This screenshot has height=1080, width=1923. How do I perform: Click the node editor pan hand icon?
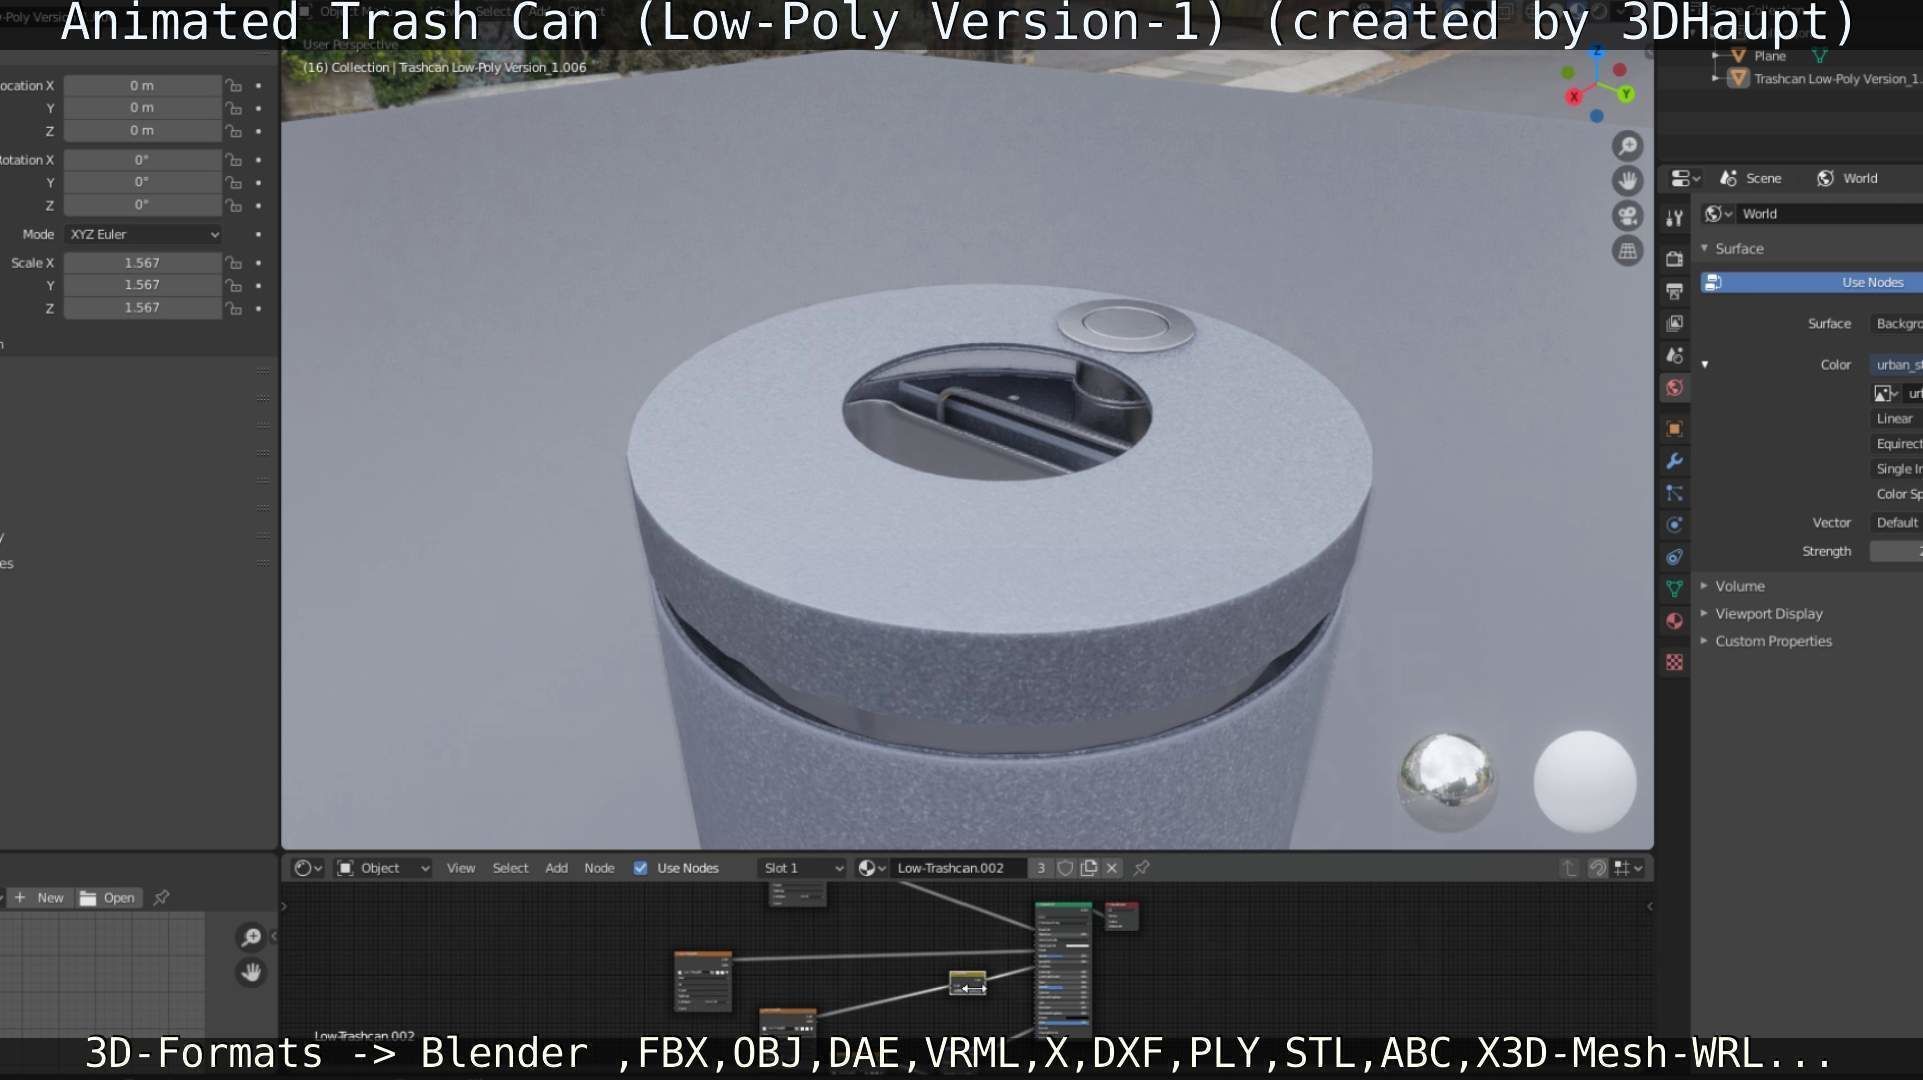tap(251, 972)
